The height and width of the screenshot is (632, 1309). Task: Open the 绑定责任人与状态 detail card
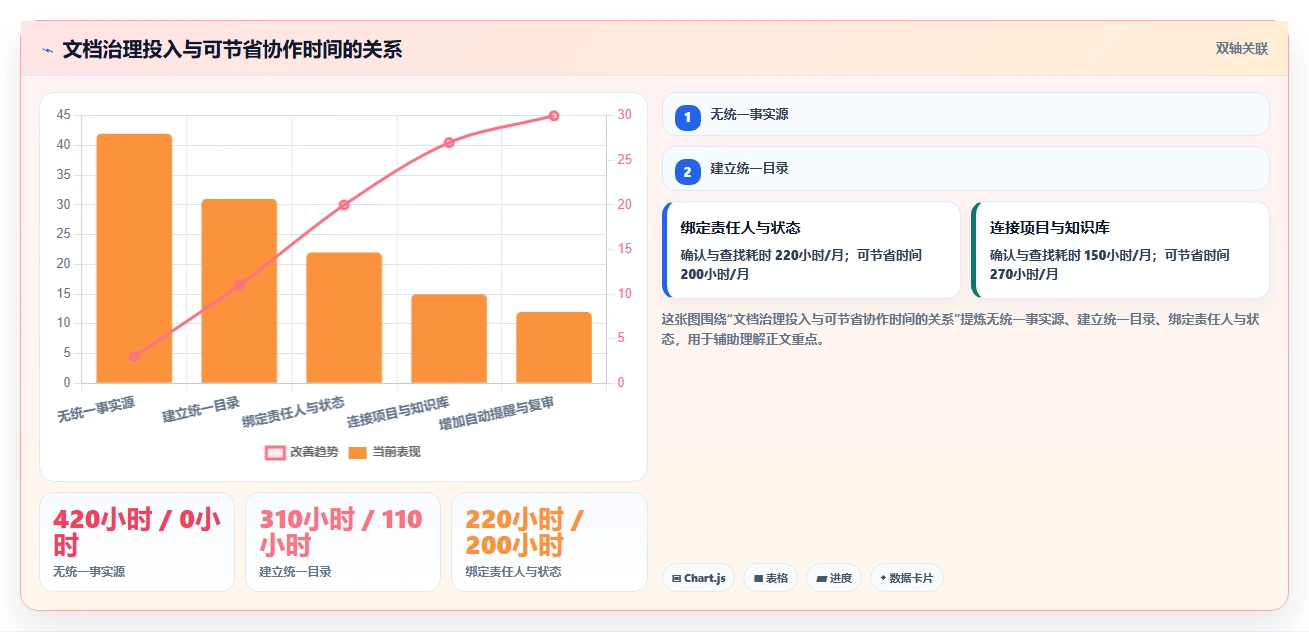pyautogui.click(x=811, y=250)
